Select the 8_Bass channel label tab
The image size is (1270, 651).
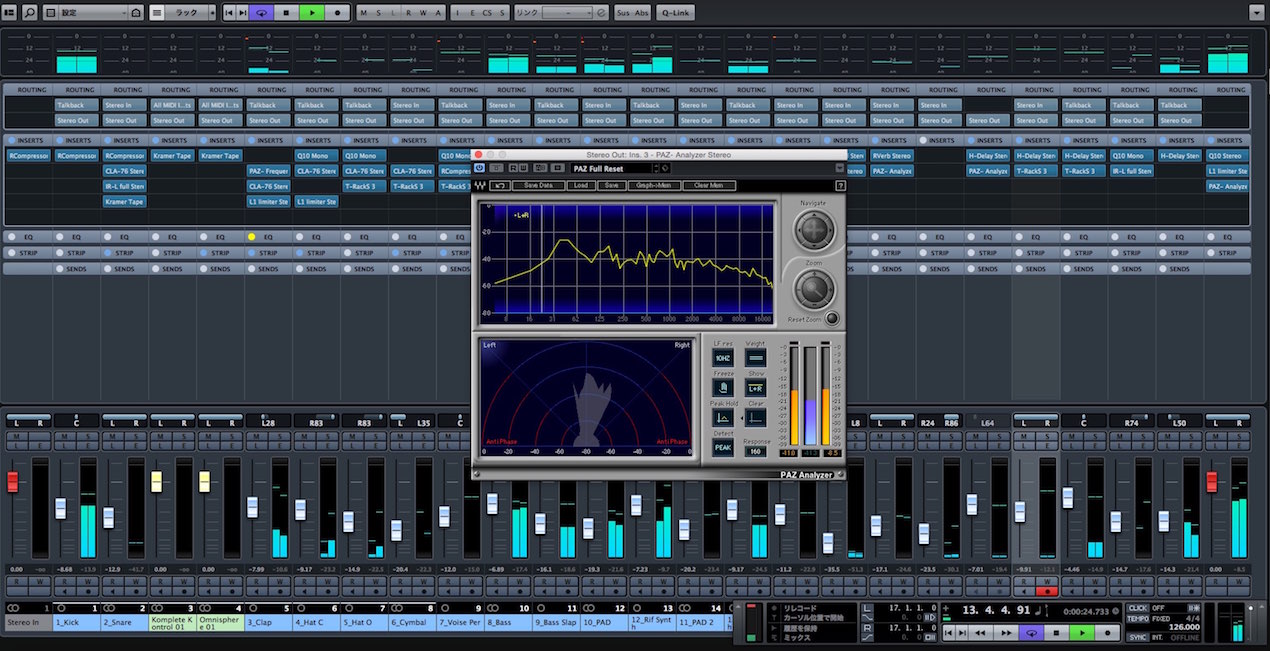(x=509, y=622)
